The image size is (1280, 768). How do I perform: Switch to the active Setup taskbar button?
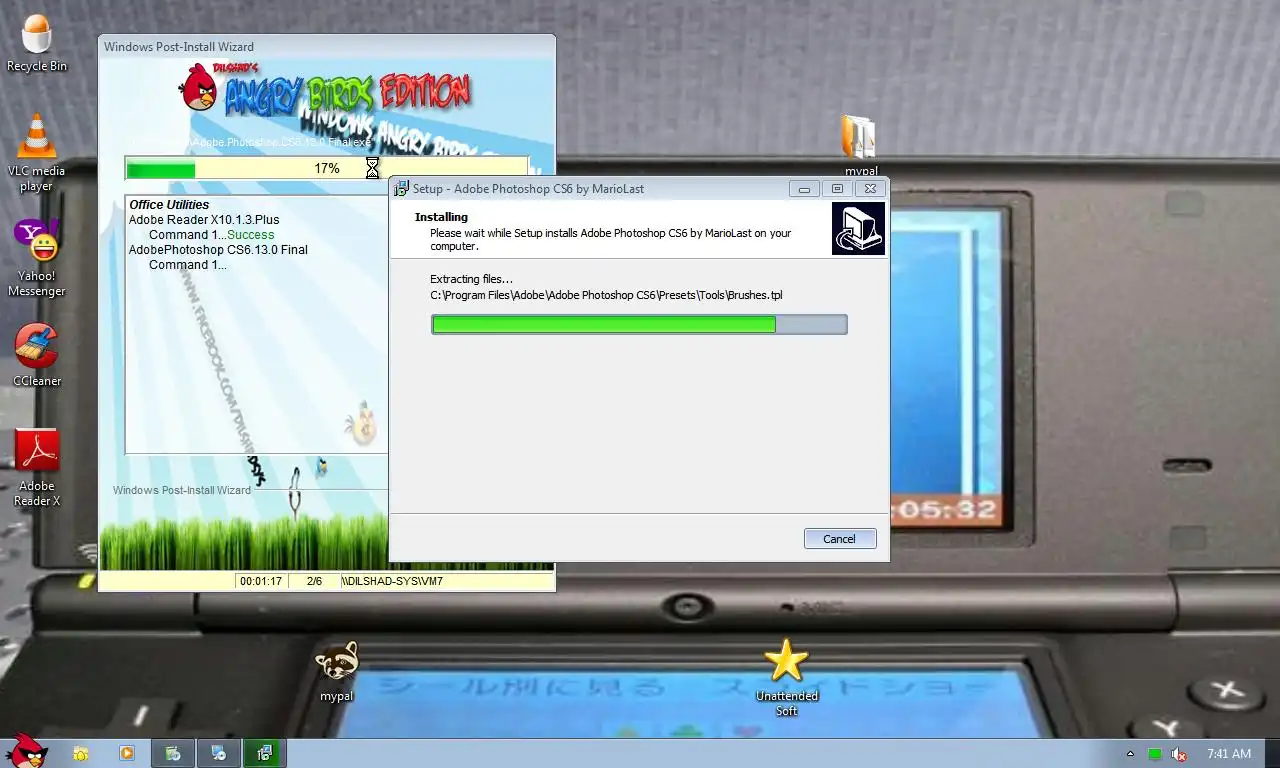pos(265,753)
